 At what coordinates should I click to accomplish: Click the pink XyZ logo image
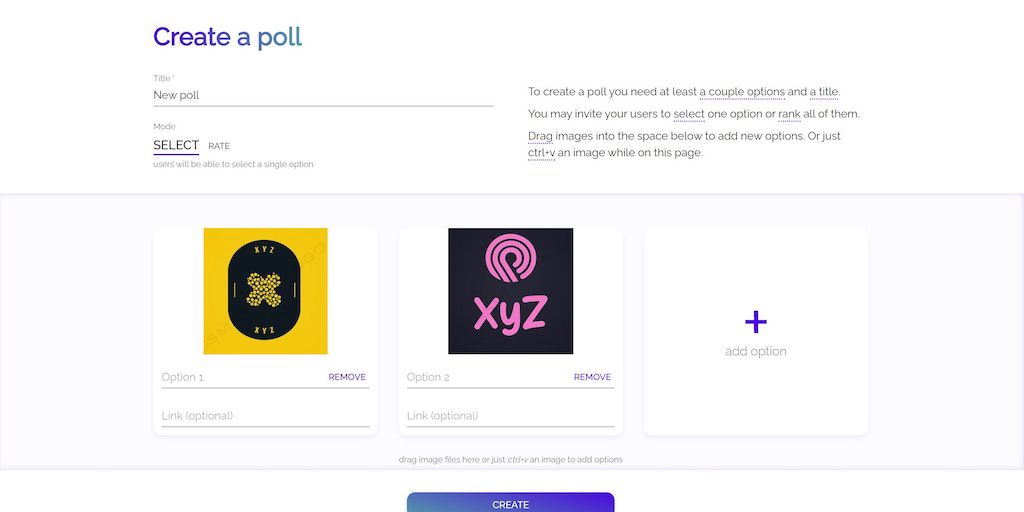point(510,291)
